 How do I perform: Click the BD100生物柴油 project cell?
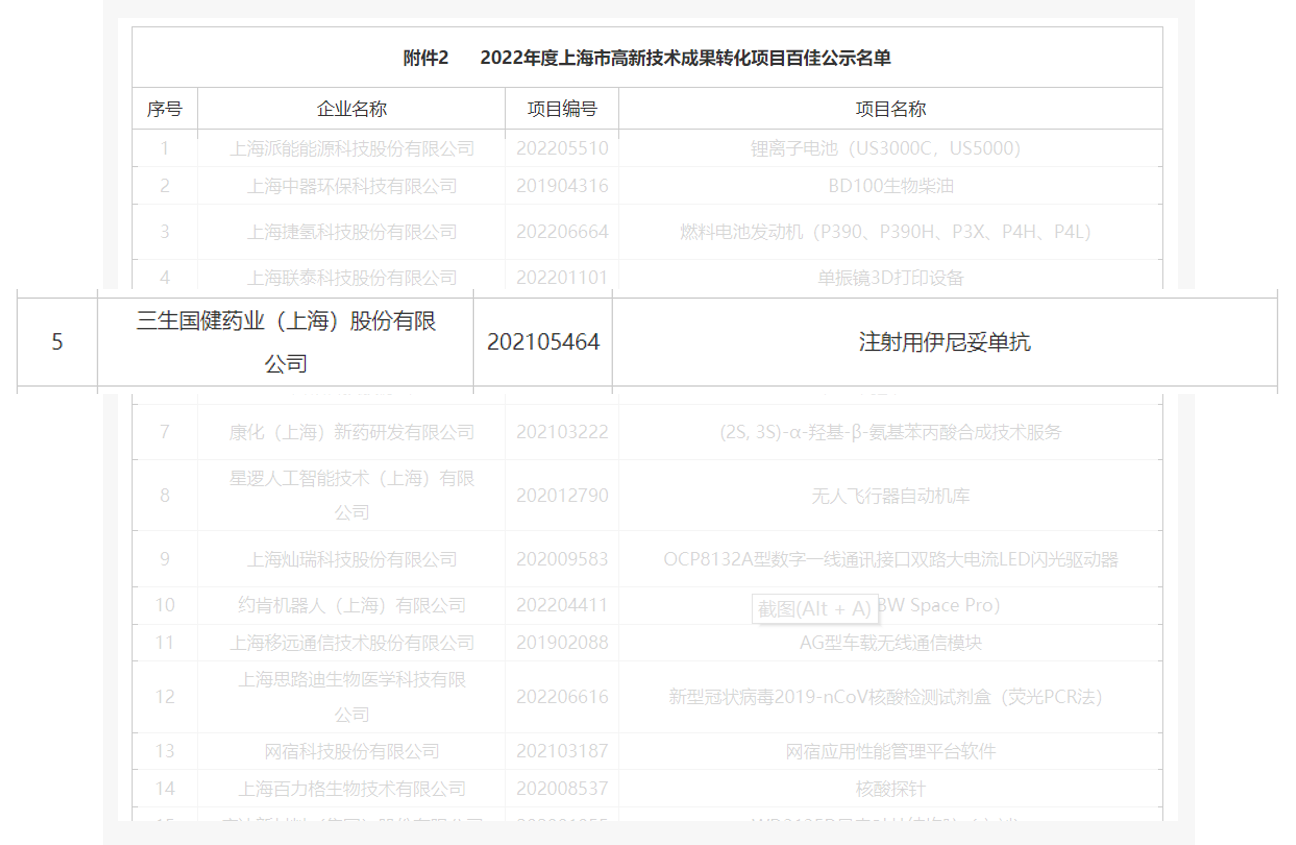[x=890, y=186]
